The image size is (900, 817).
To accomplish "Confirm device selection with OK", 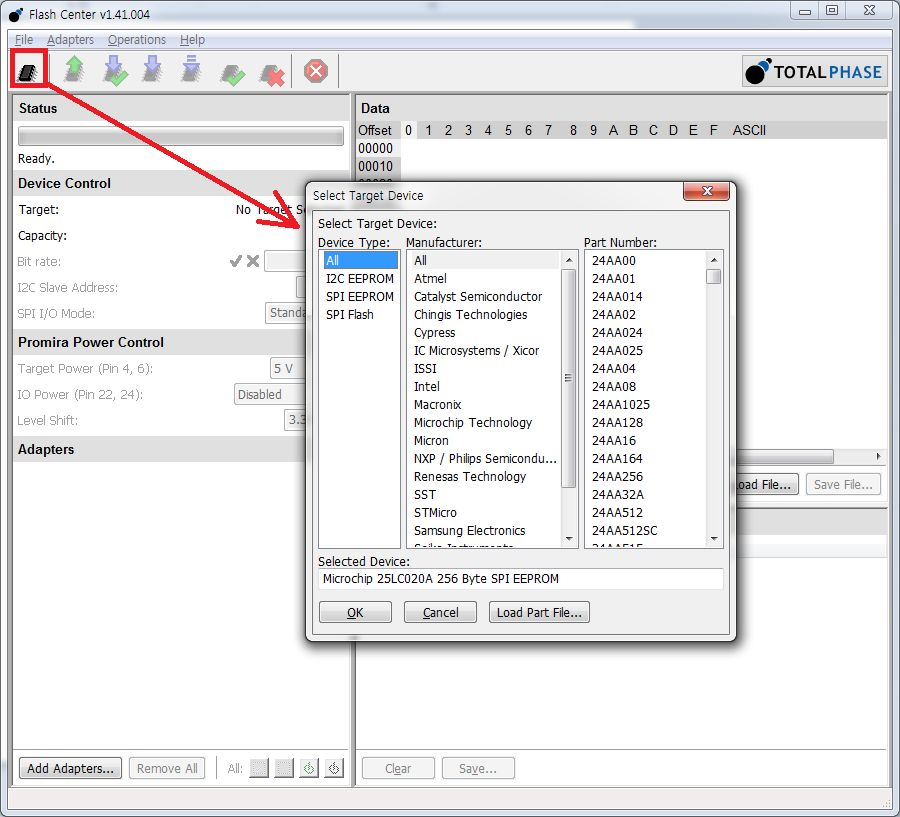I will pos(355,612).
